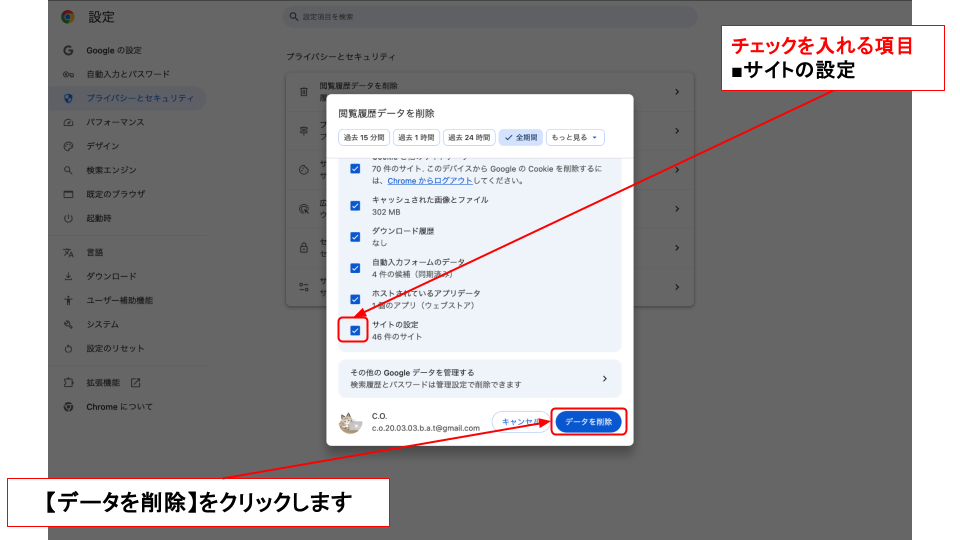Viewport: 960px width, 540px height.
Task: Click the 自動入力とパスワード key icon
Action: (x=68, y=74)
